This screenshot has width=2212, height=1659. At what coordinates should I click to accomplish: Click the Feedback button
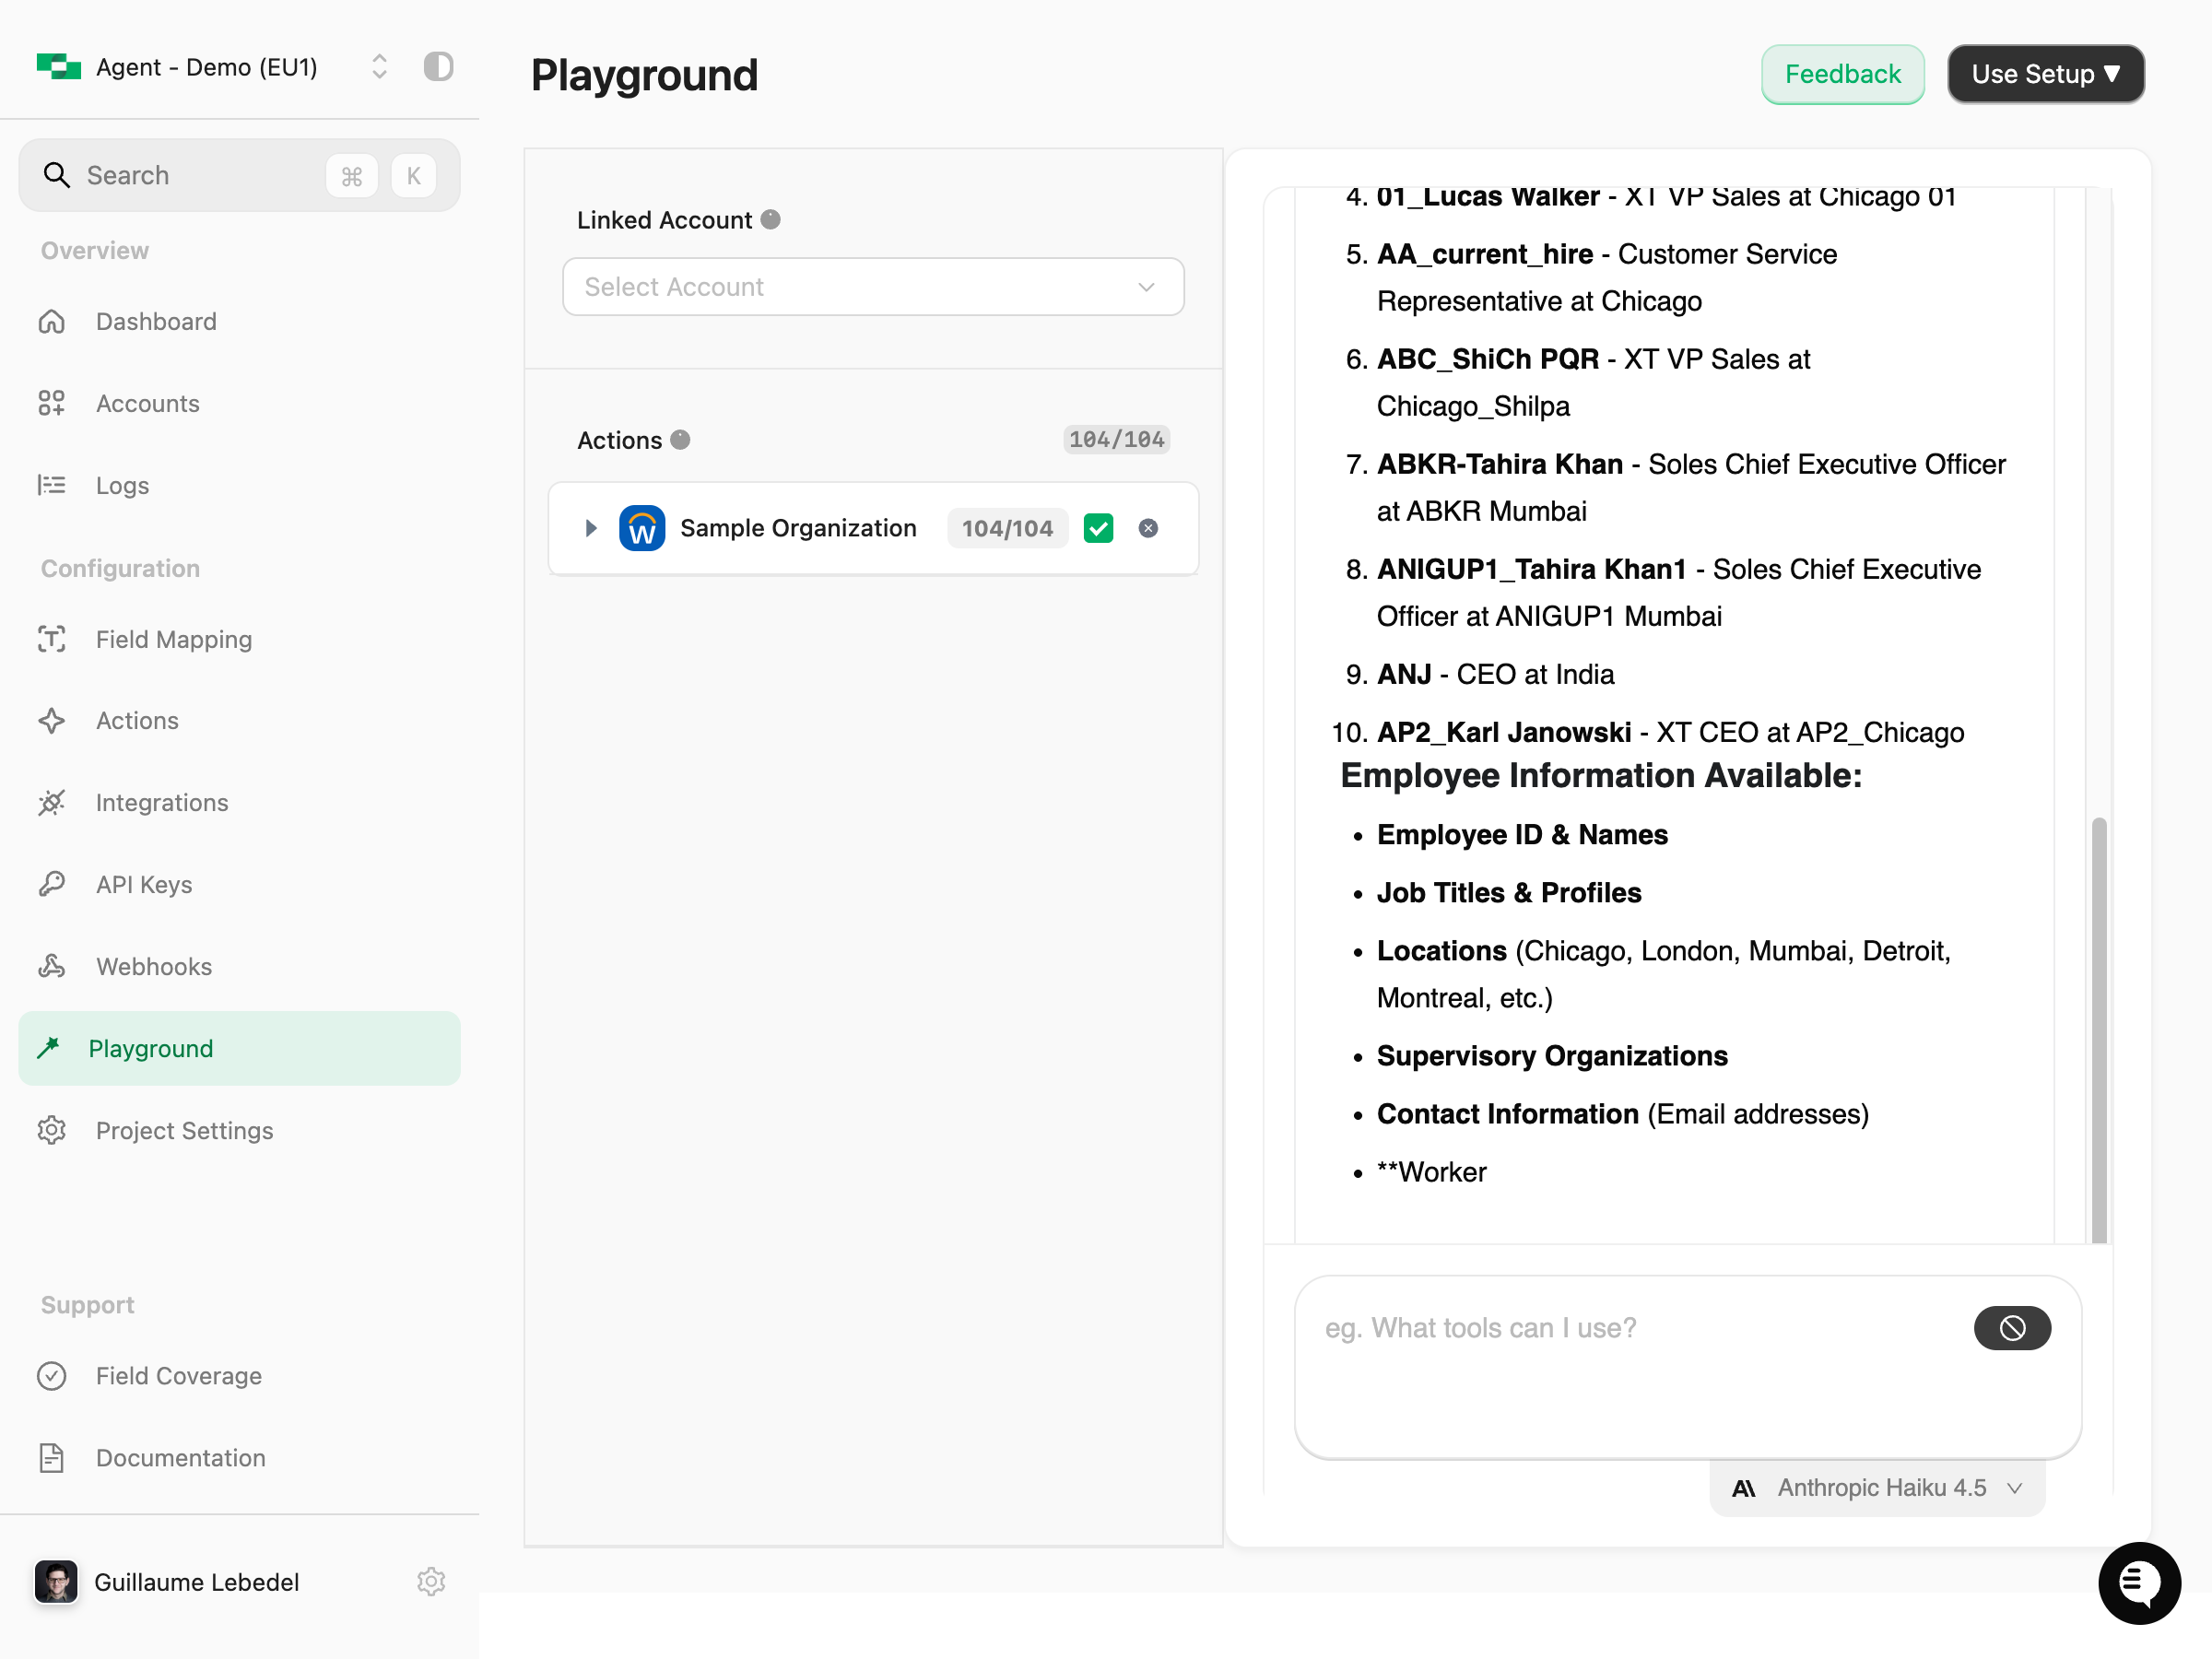click(1842, 73)
